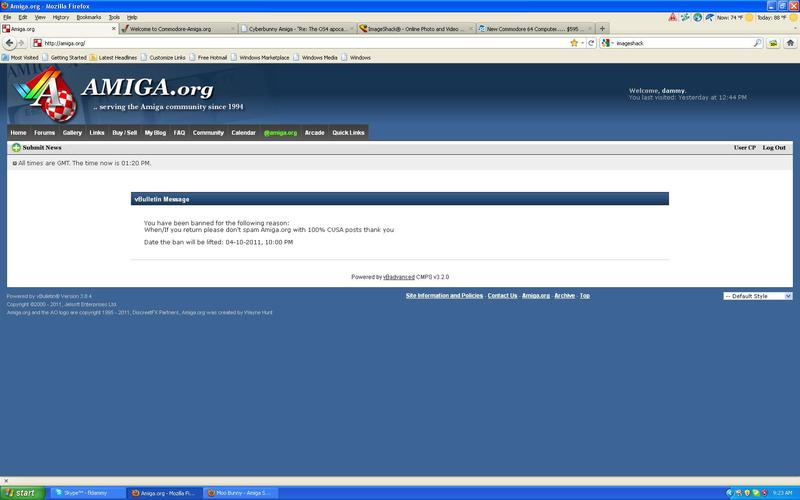Open URL history dropdown arrow beside star
Image resolution: width=800 pixels, height=500 pixels.
pos(583,43)
